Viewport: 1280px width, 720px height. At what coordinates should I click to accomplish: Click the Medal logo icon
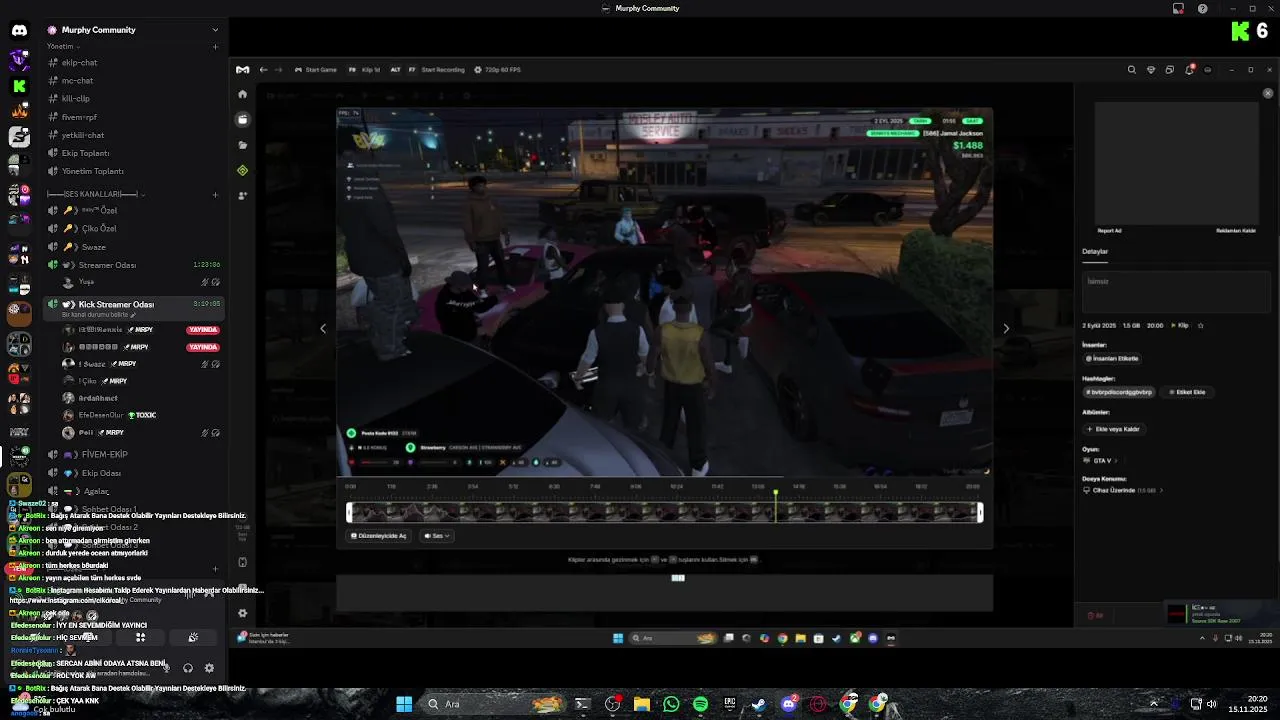click(x=242, y=70)
